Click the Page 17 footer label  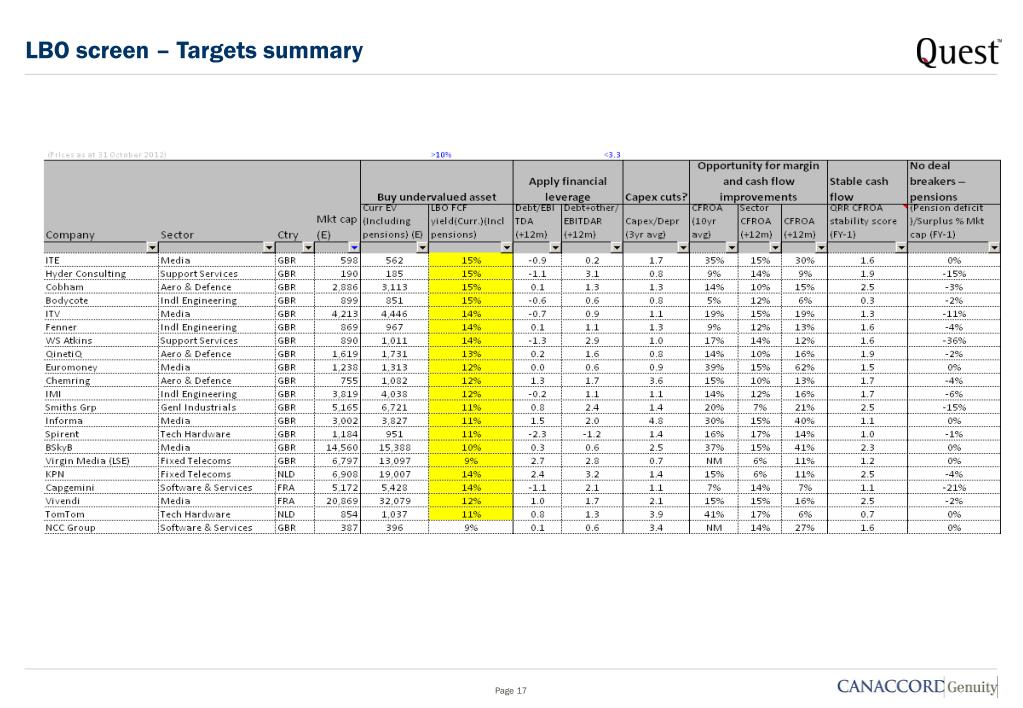511,690
